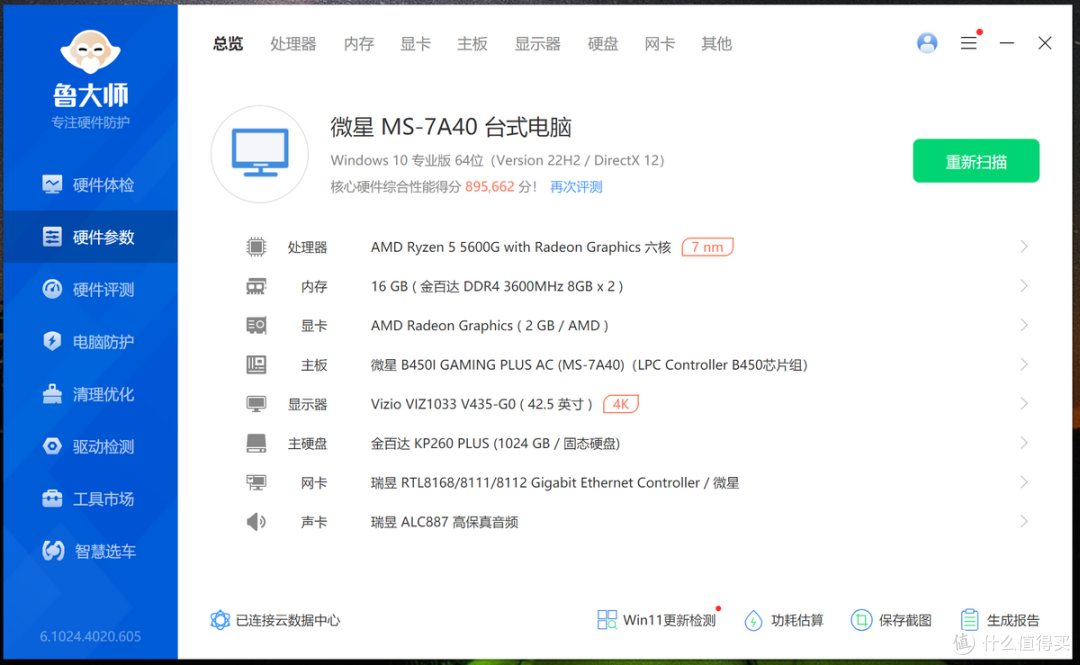
Task: Click the 内存 memory module icon
Action: pos(256,286)
